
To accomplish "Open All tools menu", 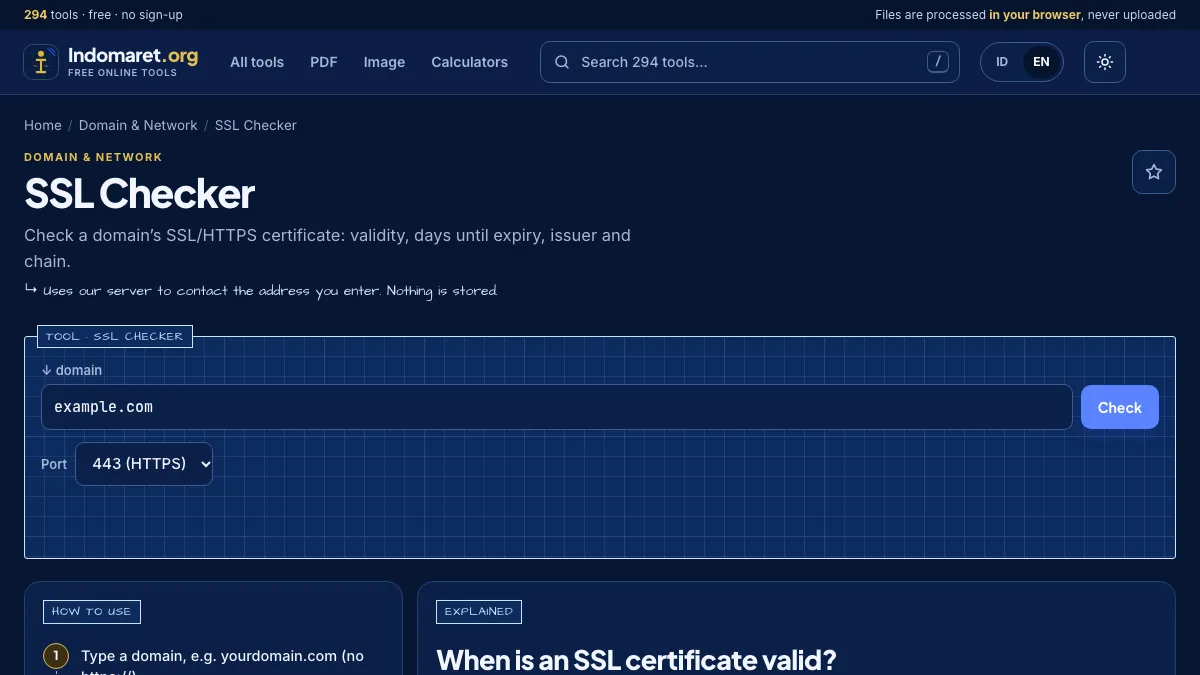I will pos(257,62).
